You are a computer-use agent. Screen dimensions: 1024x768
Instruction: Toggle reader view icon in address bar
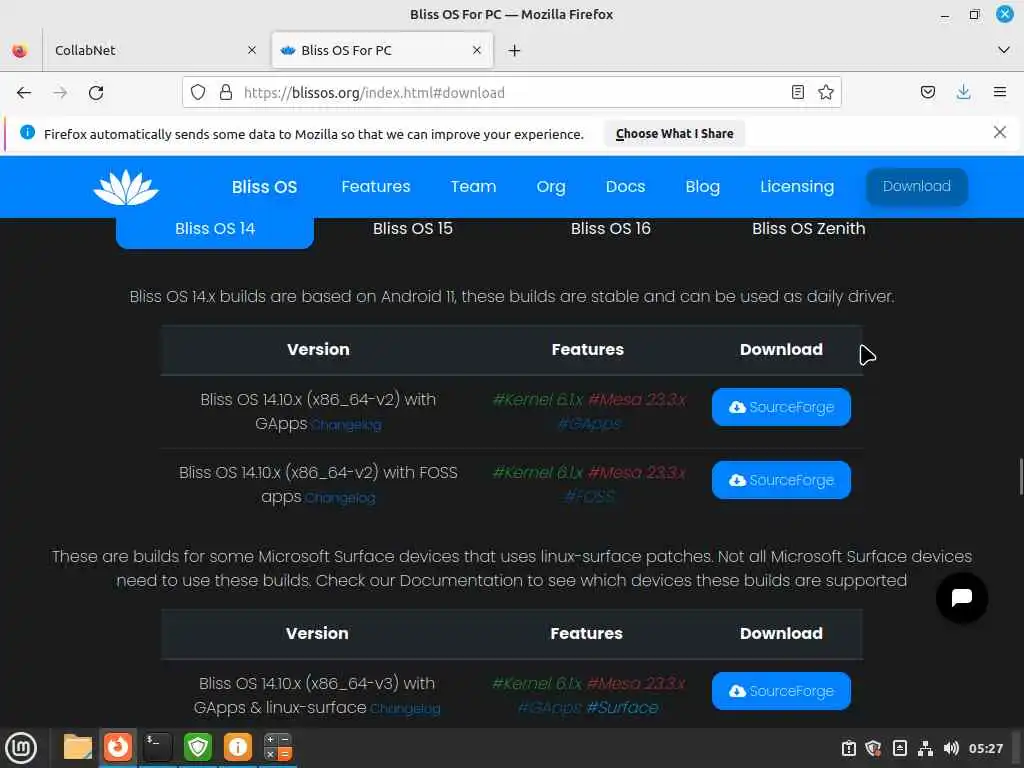[797, 93]
